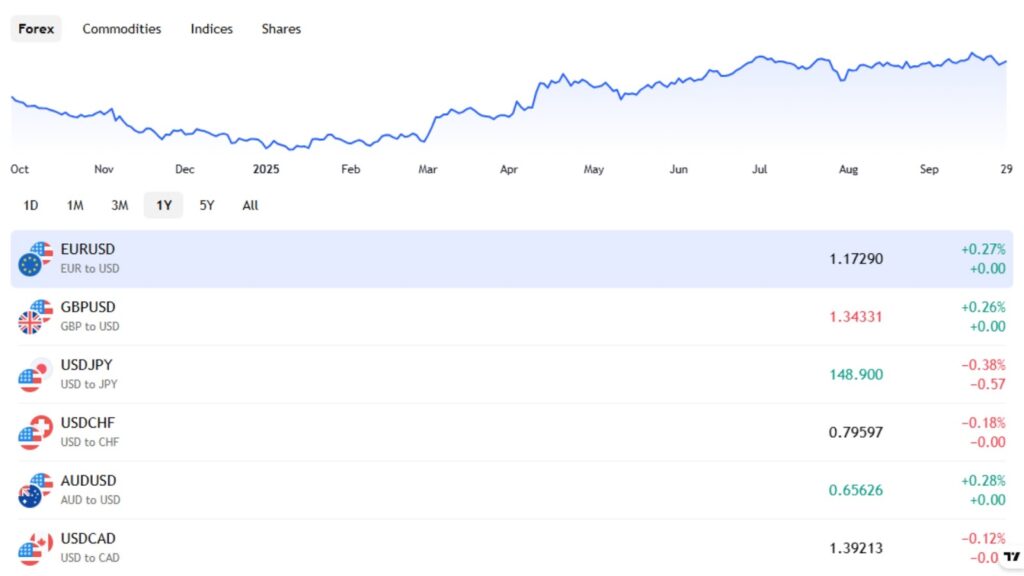Viewport: 1024px width, 576px height.
Task: Click the GBPUSD flag pair icon
Action: [34, 317]
